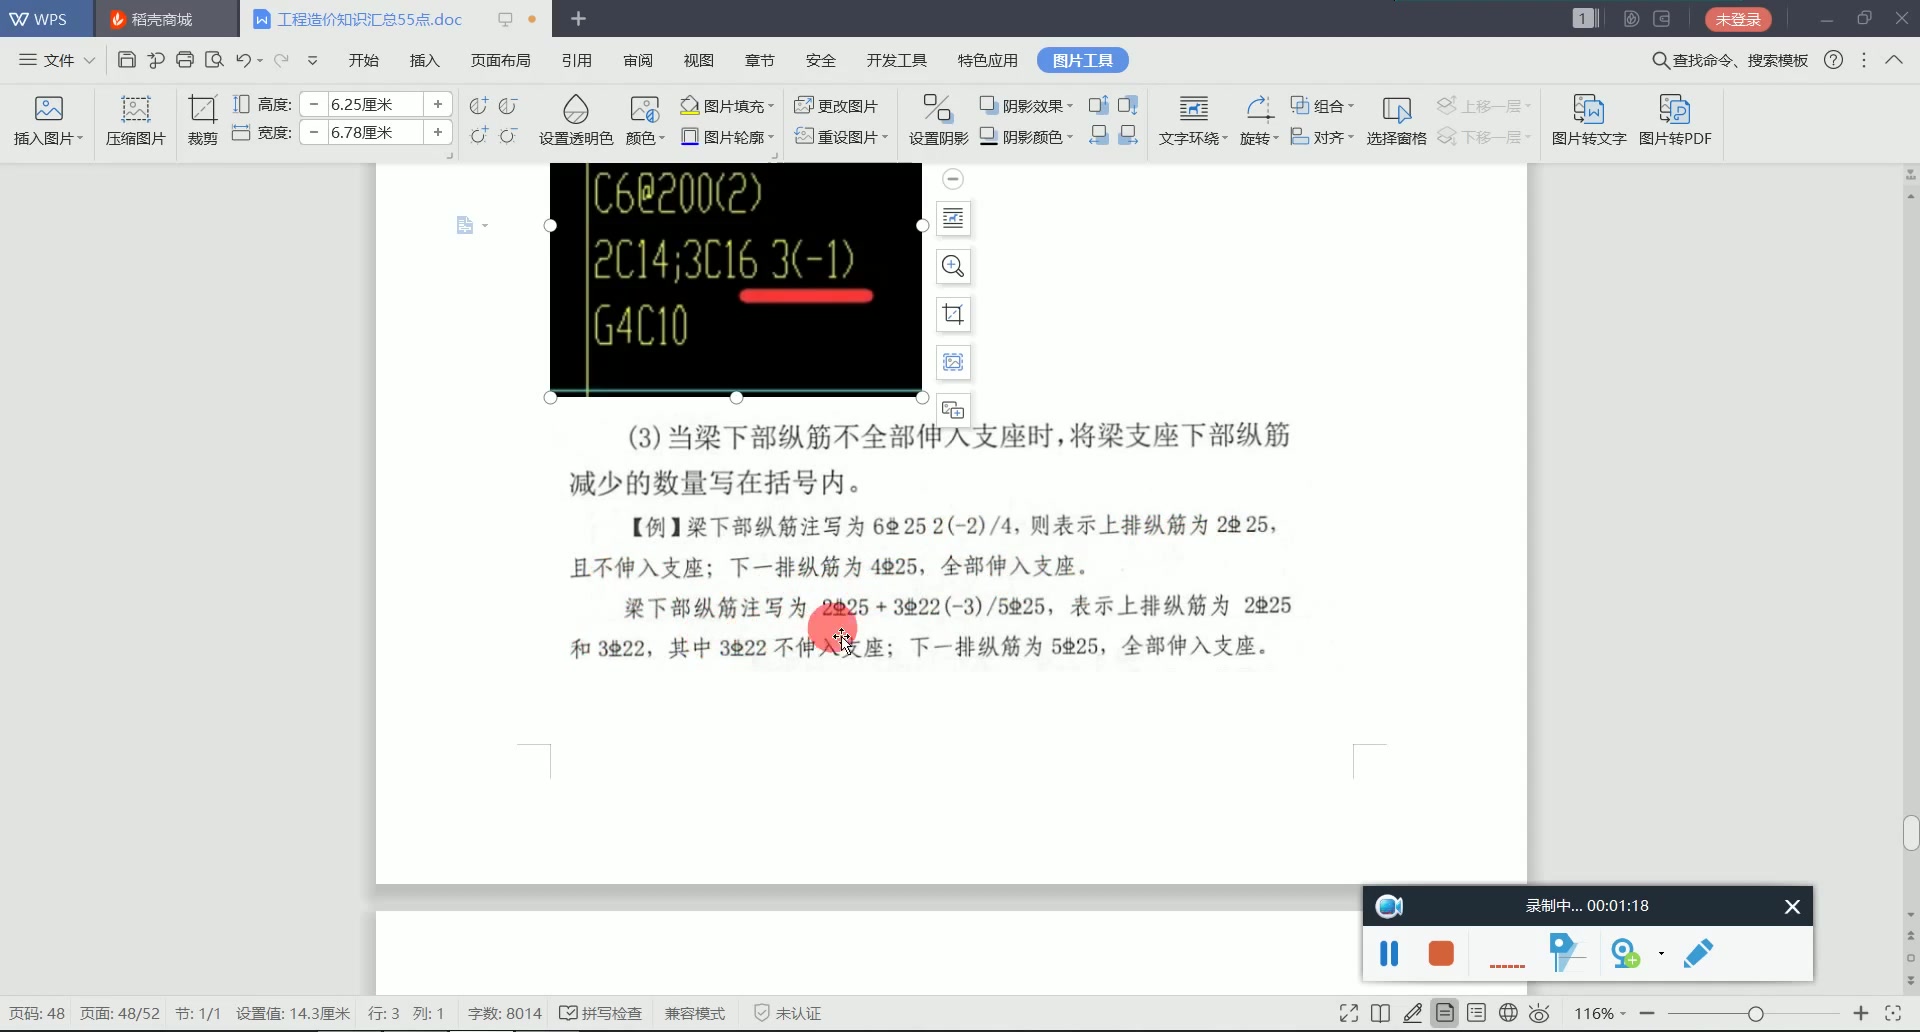Increase picture height with plus stepper
Screen dimensions: 1920x1032
(438, 104)
